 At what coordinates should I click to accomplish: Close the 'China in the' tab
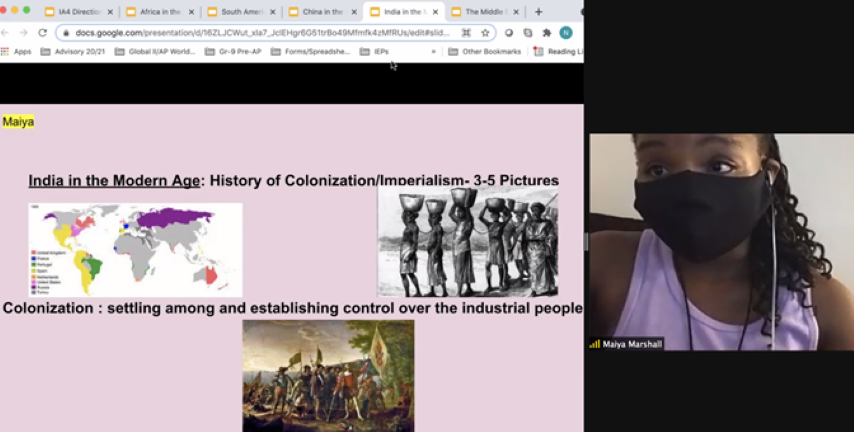click(x=353, y=12)
